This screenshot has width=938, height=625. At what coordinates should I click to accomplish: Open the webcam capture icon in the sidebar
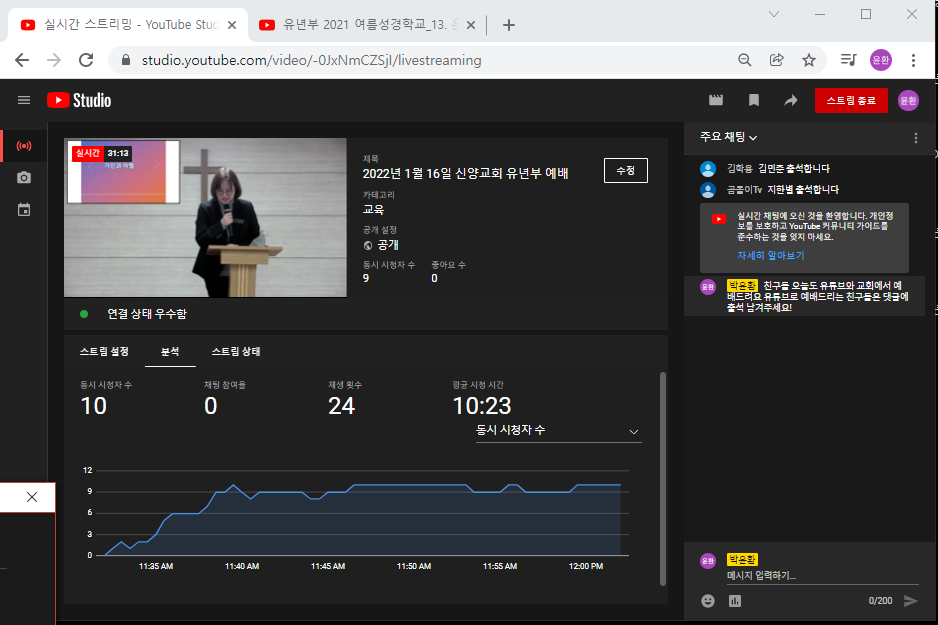pyautogui.click(x=22, y=177)
